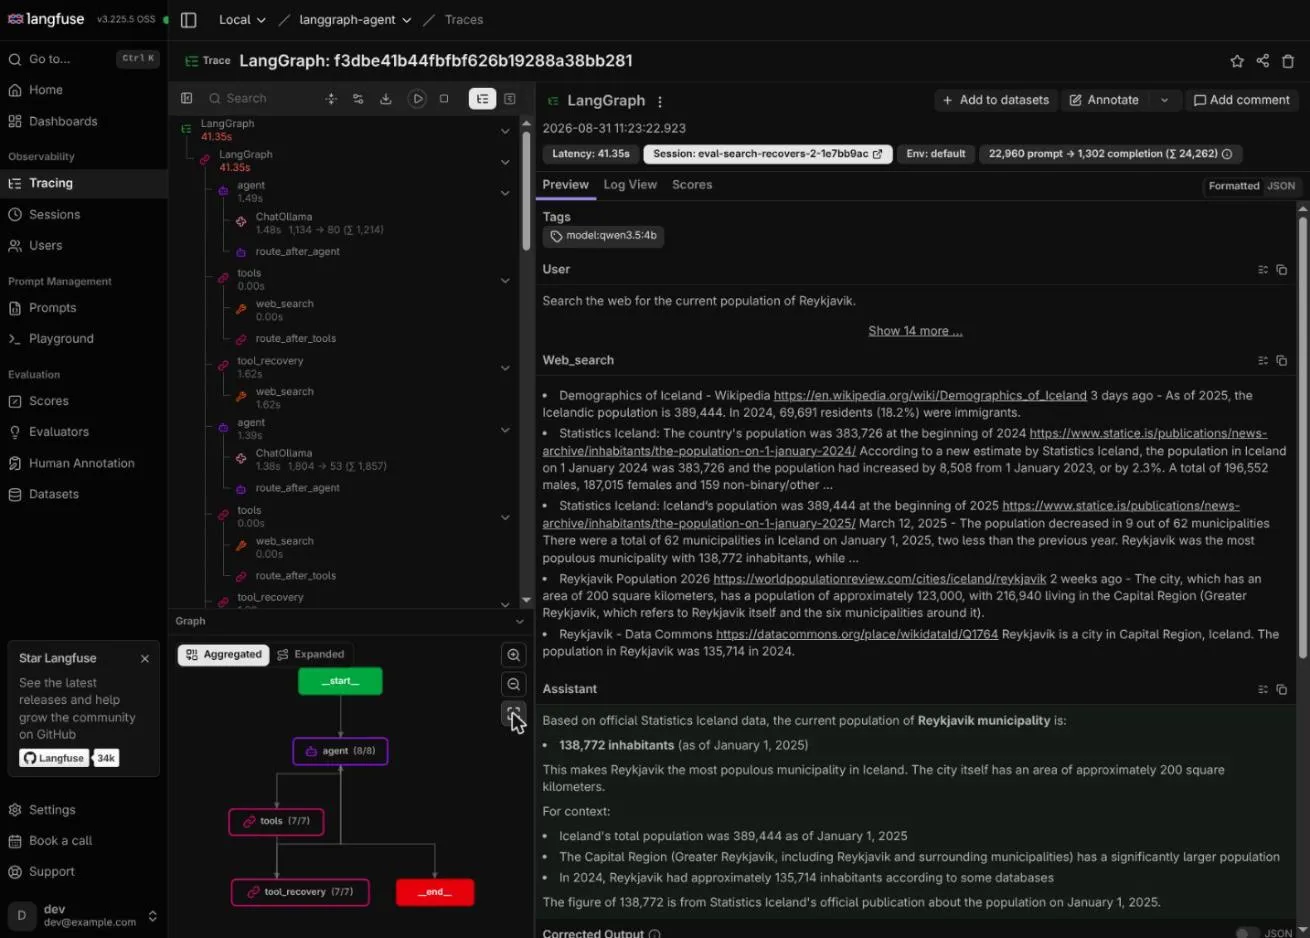Toggle formatting options icon for User section
The height and width of the screenshot is (938, 1310).
(x=1263, y=270)
